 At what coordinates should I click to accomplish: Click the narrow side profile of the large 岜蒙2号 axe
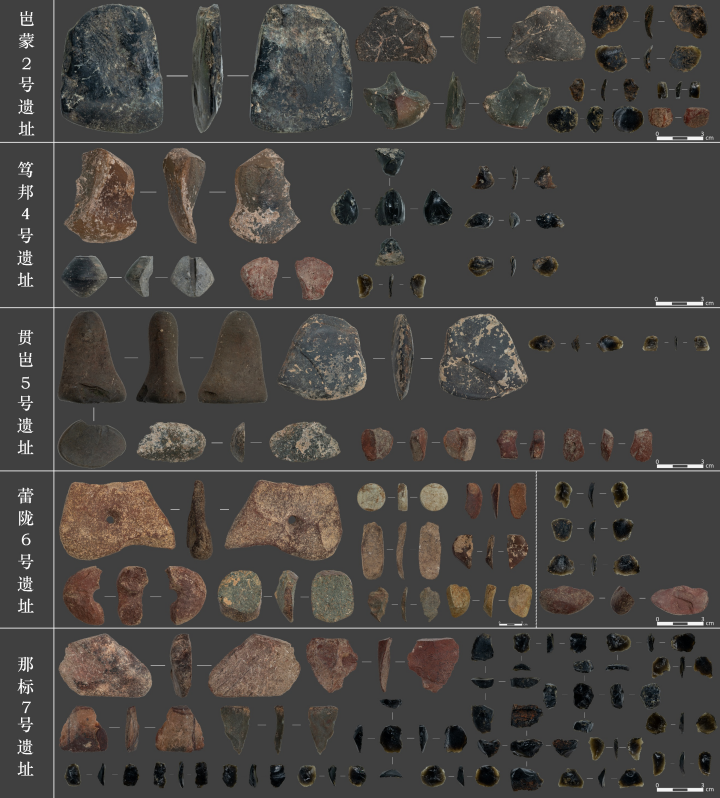point(208,70)
